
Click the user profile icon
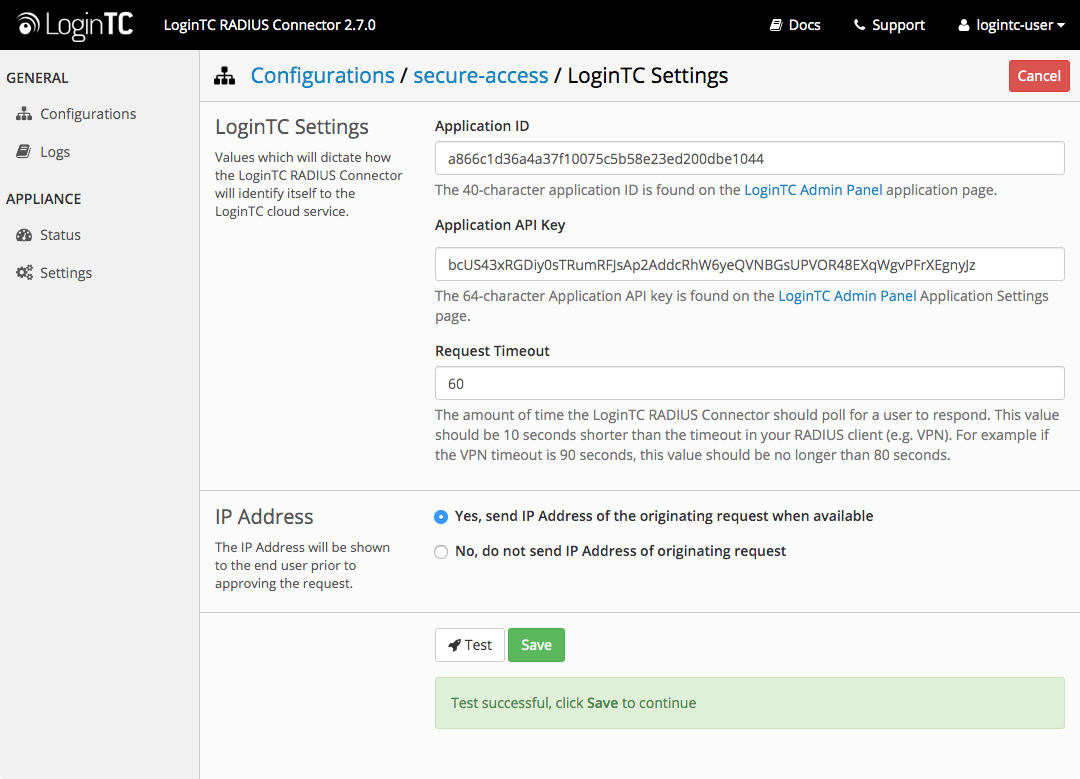(x=964, y=25)
